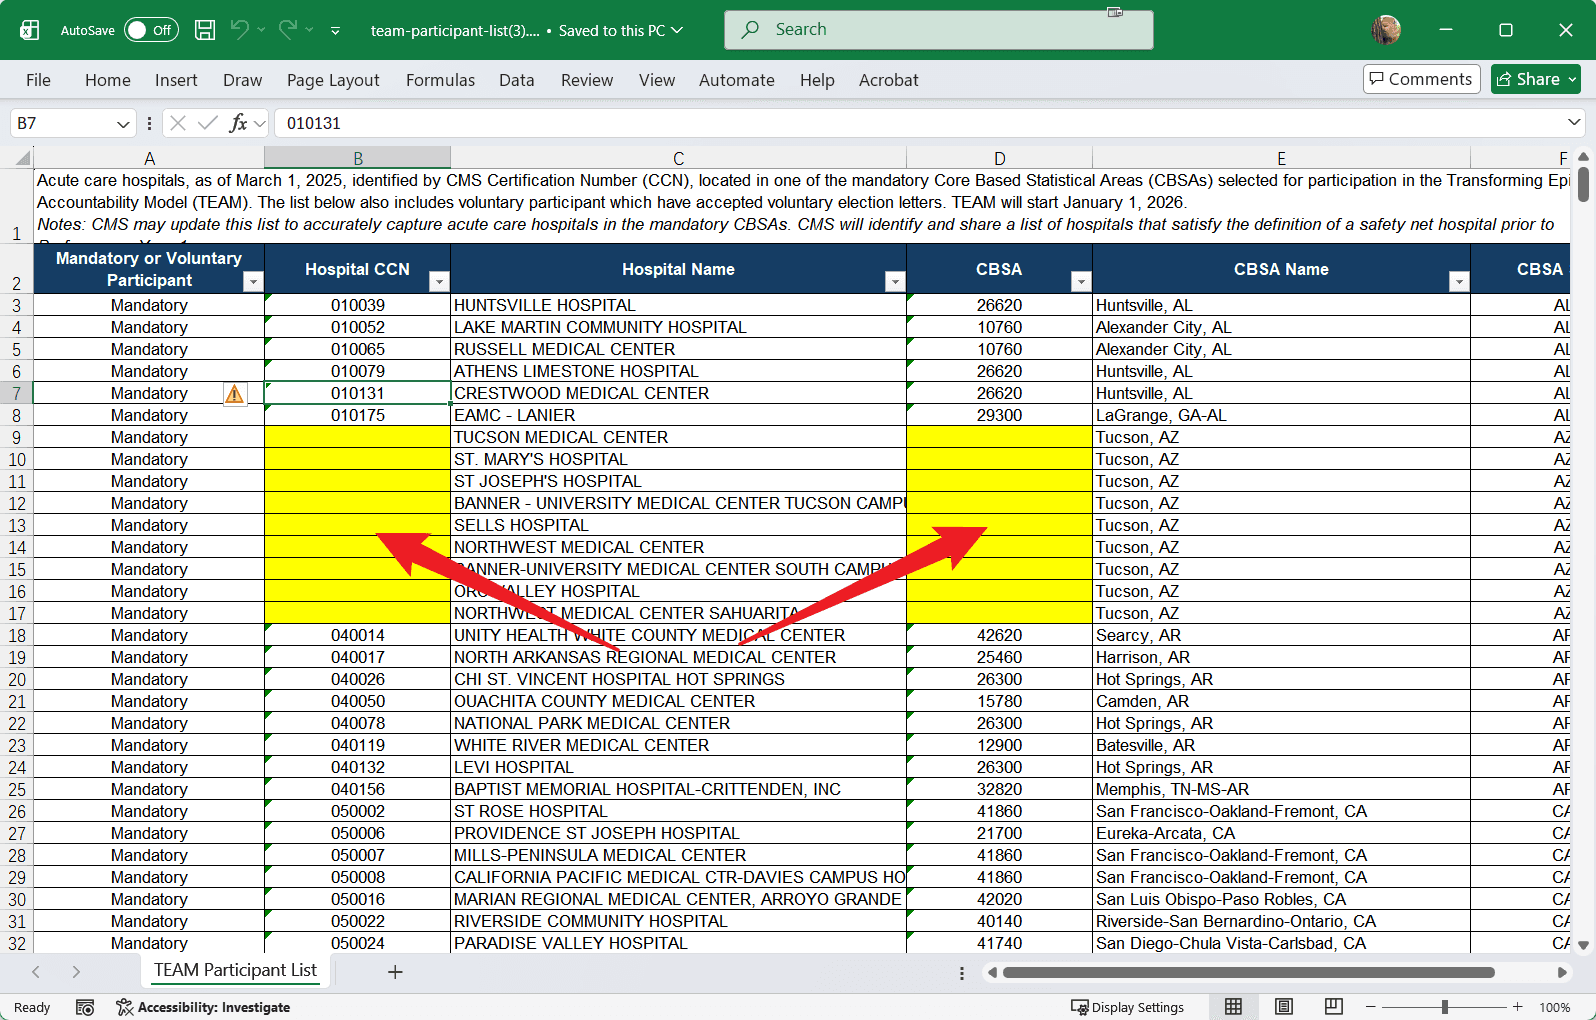The width and height of the screenshot is (1596, 1020).
Task: Click the Comments button
Action: (1421, 79)
